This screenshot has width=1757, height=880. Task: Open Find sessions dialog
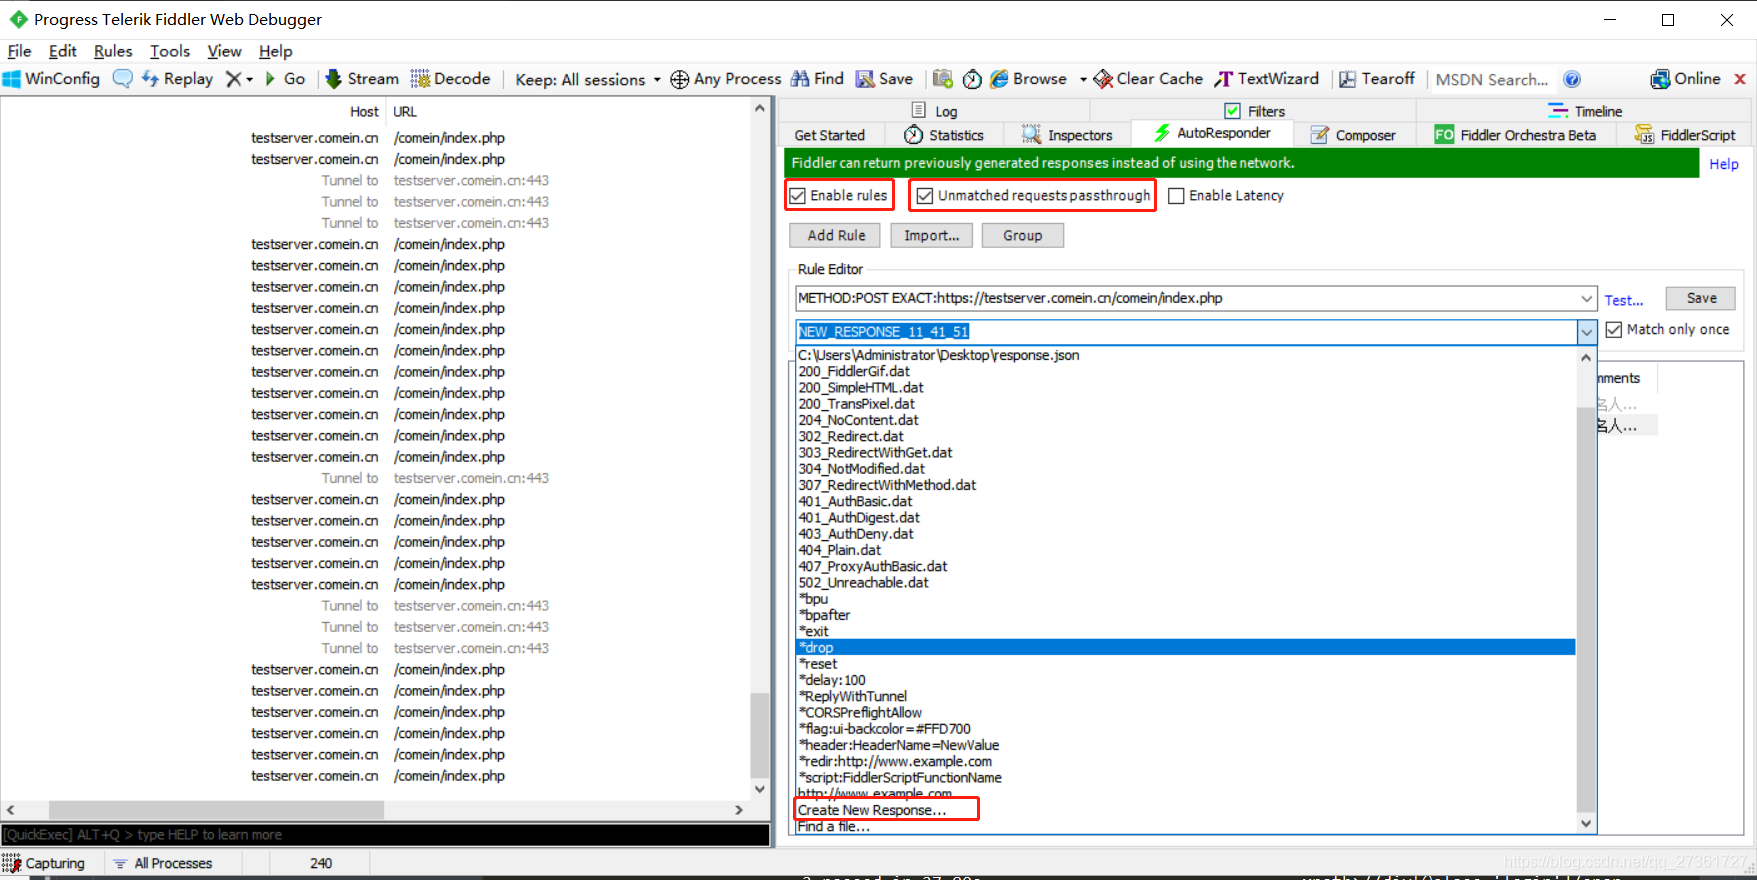click(817, 79)
